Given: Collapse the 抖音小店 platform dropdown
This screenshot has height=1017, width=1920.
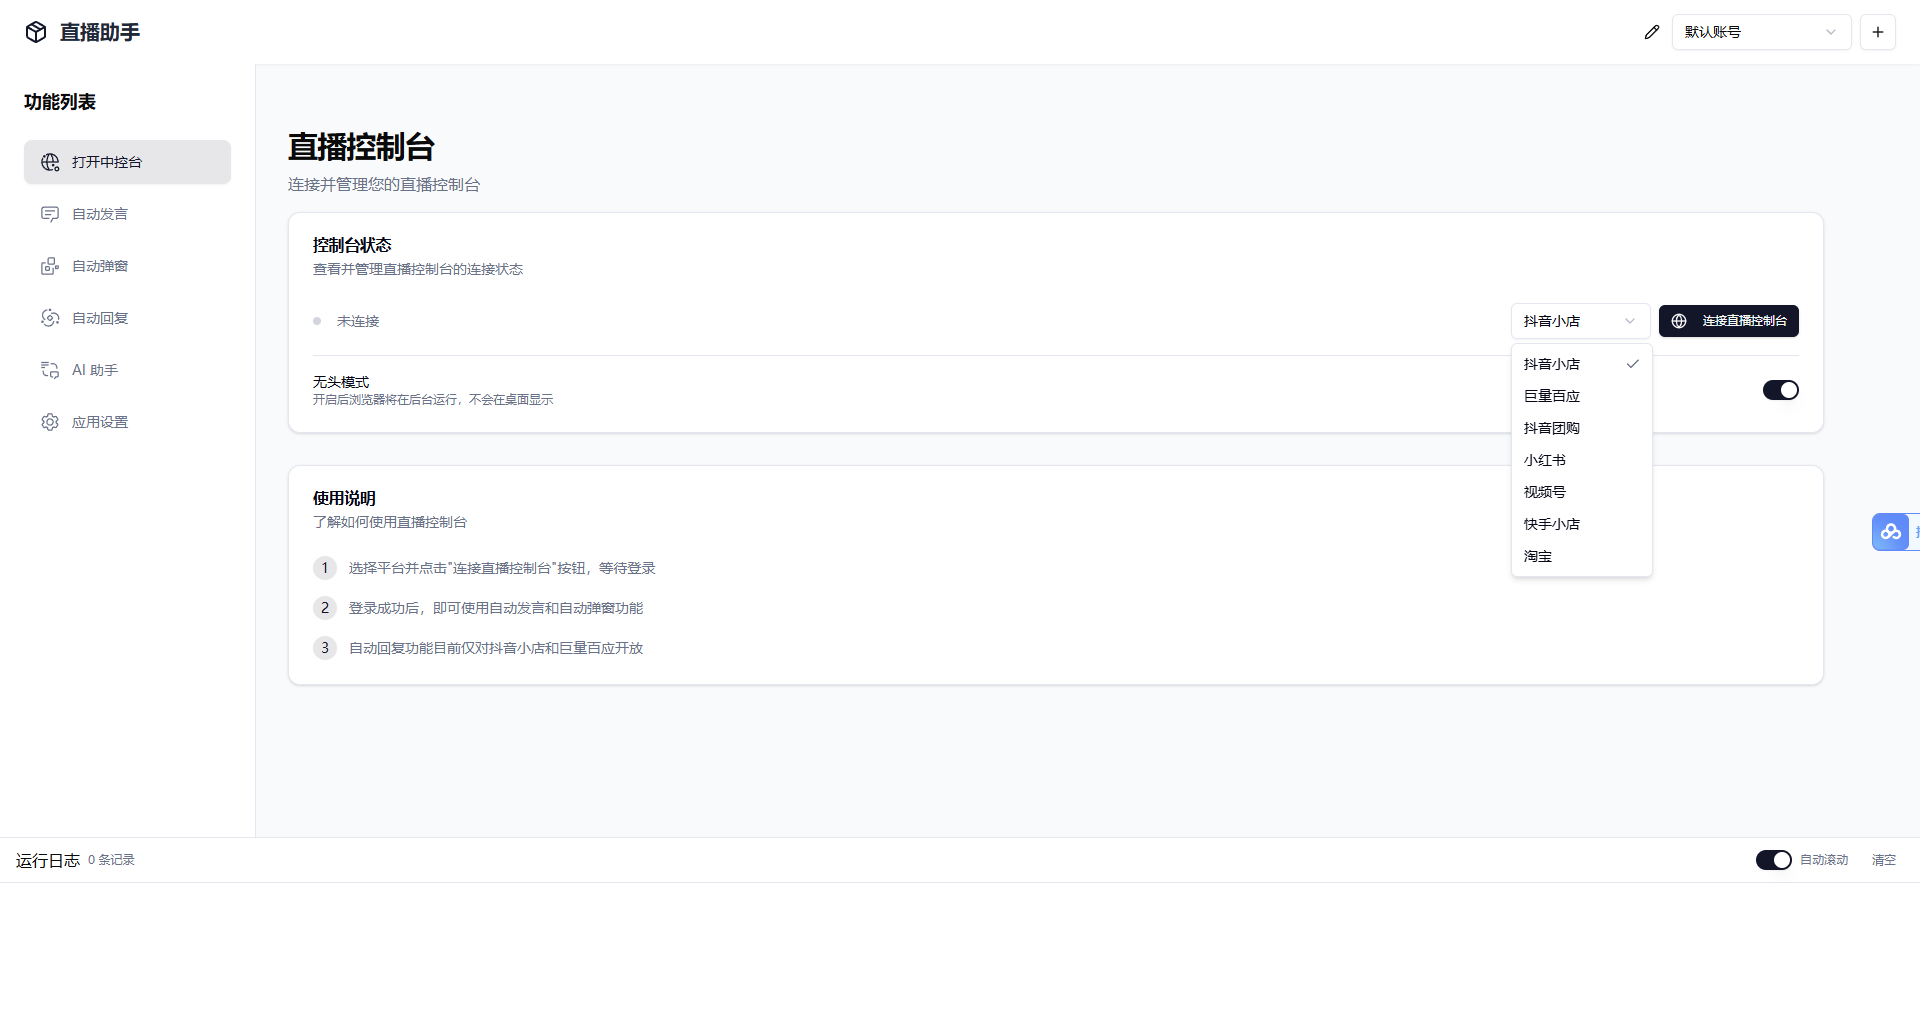Looking at the screenshot, I should coord(1580,321).
